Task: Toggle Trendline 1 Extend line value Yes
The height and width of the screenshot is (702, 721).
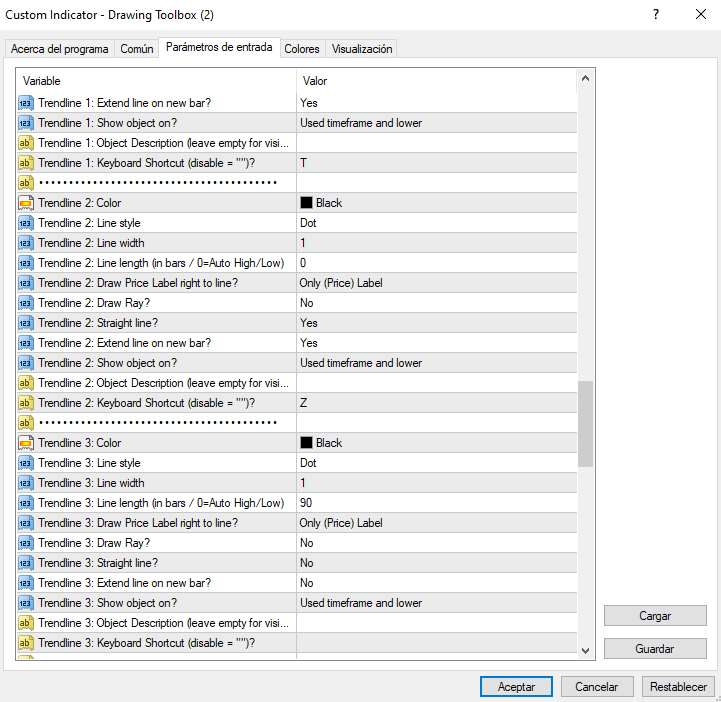Action: (436, 103)
